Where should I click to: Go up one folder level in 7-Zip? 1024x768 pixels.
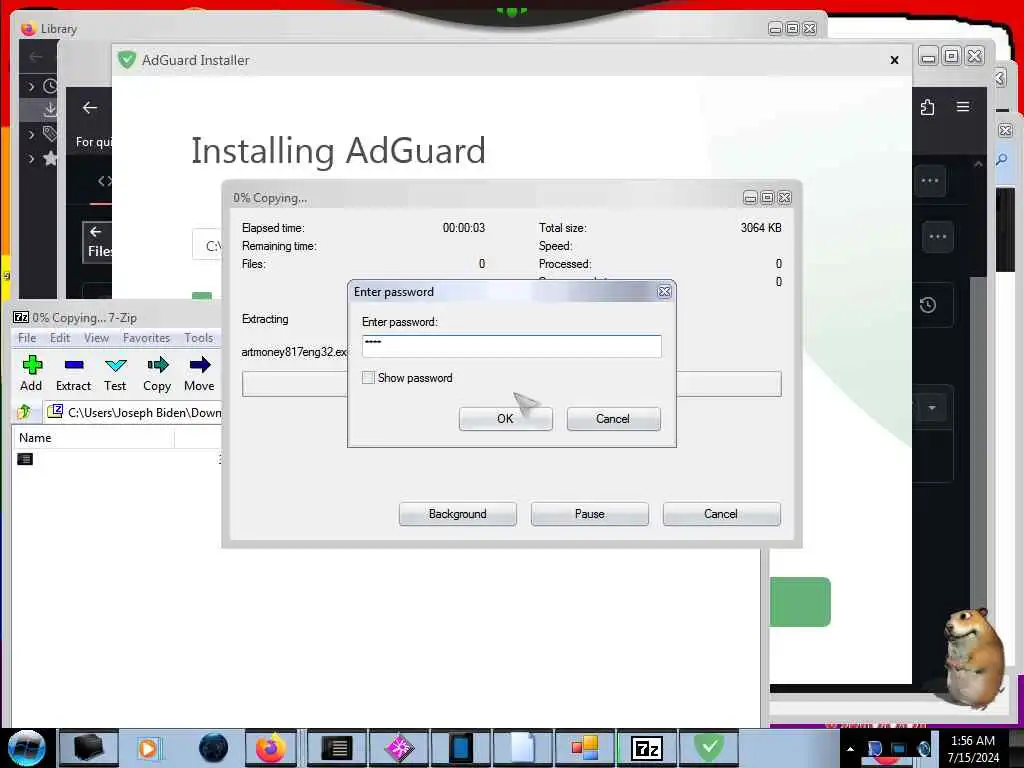[x=25, y=412]
